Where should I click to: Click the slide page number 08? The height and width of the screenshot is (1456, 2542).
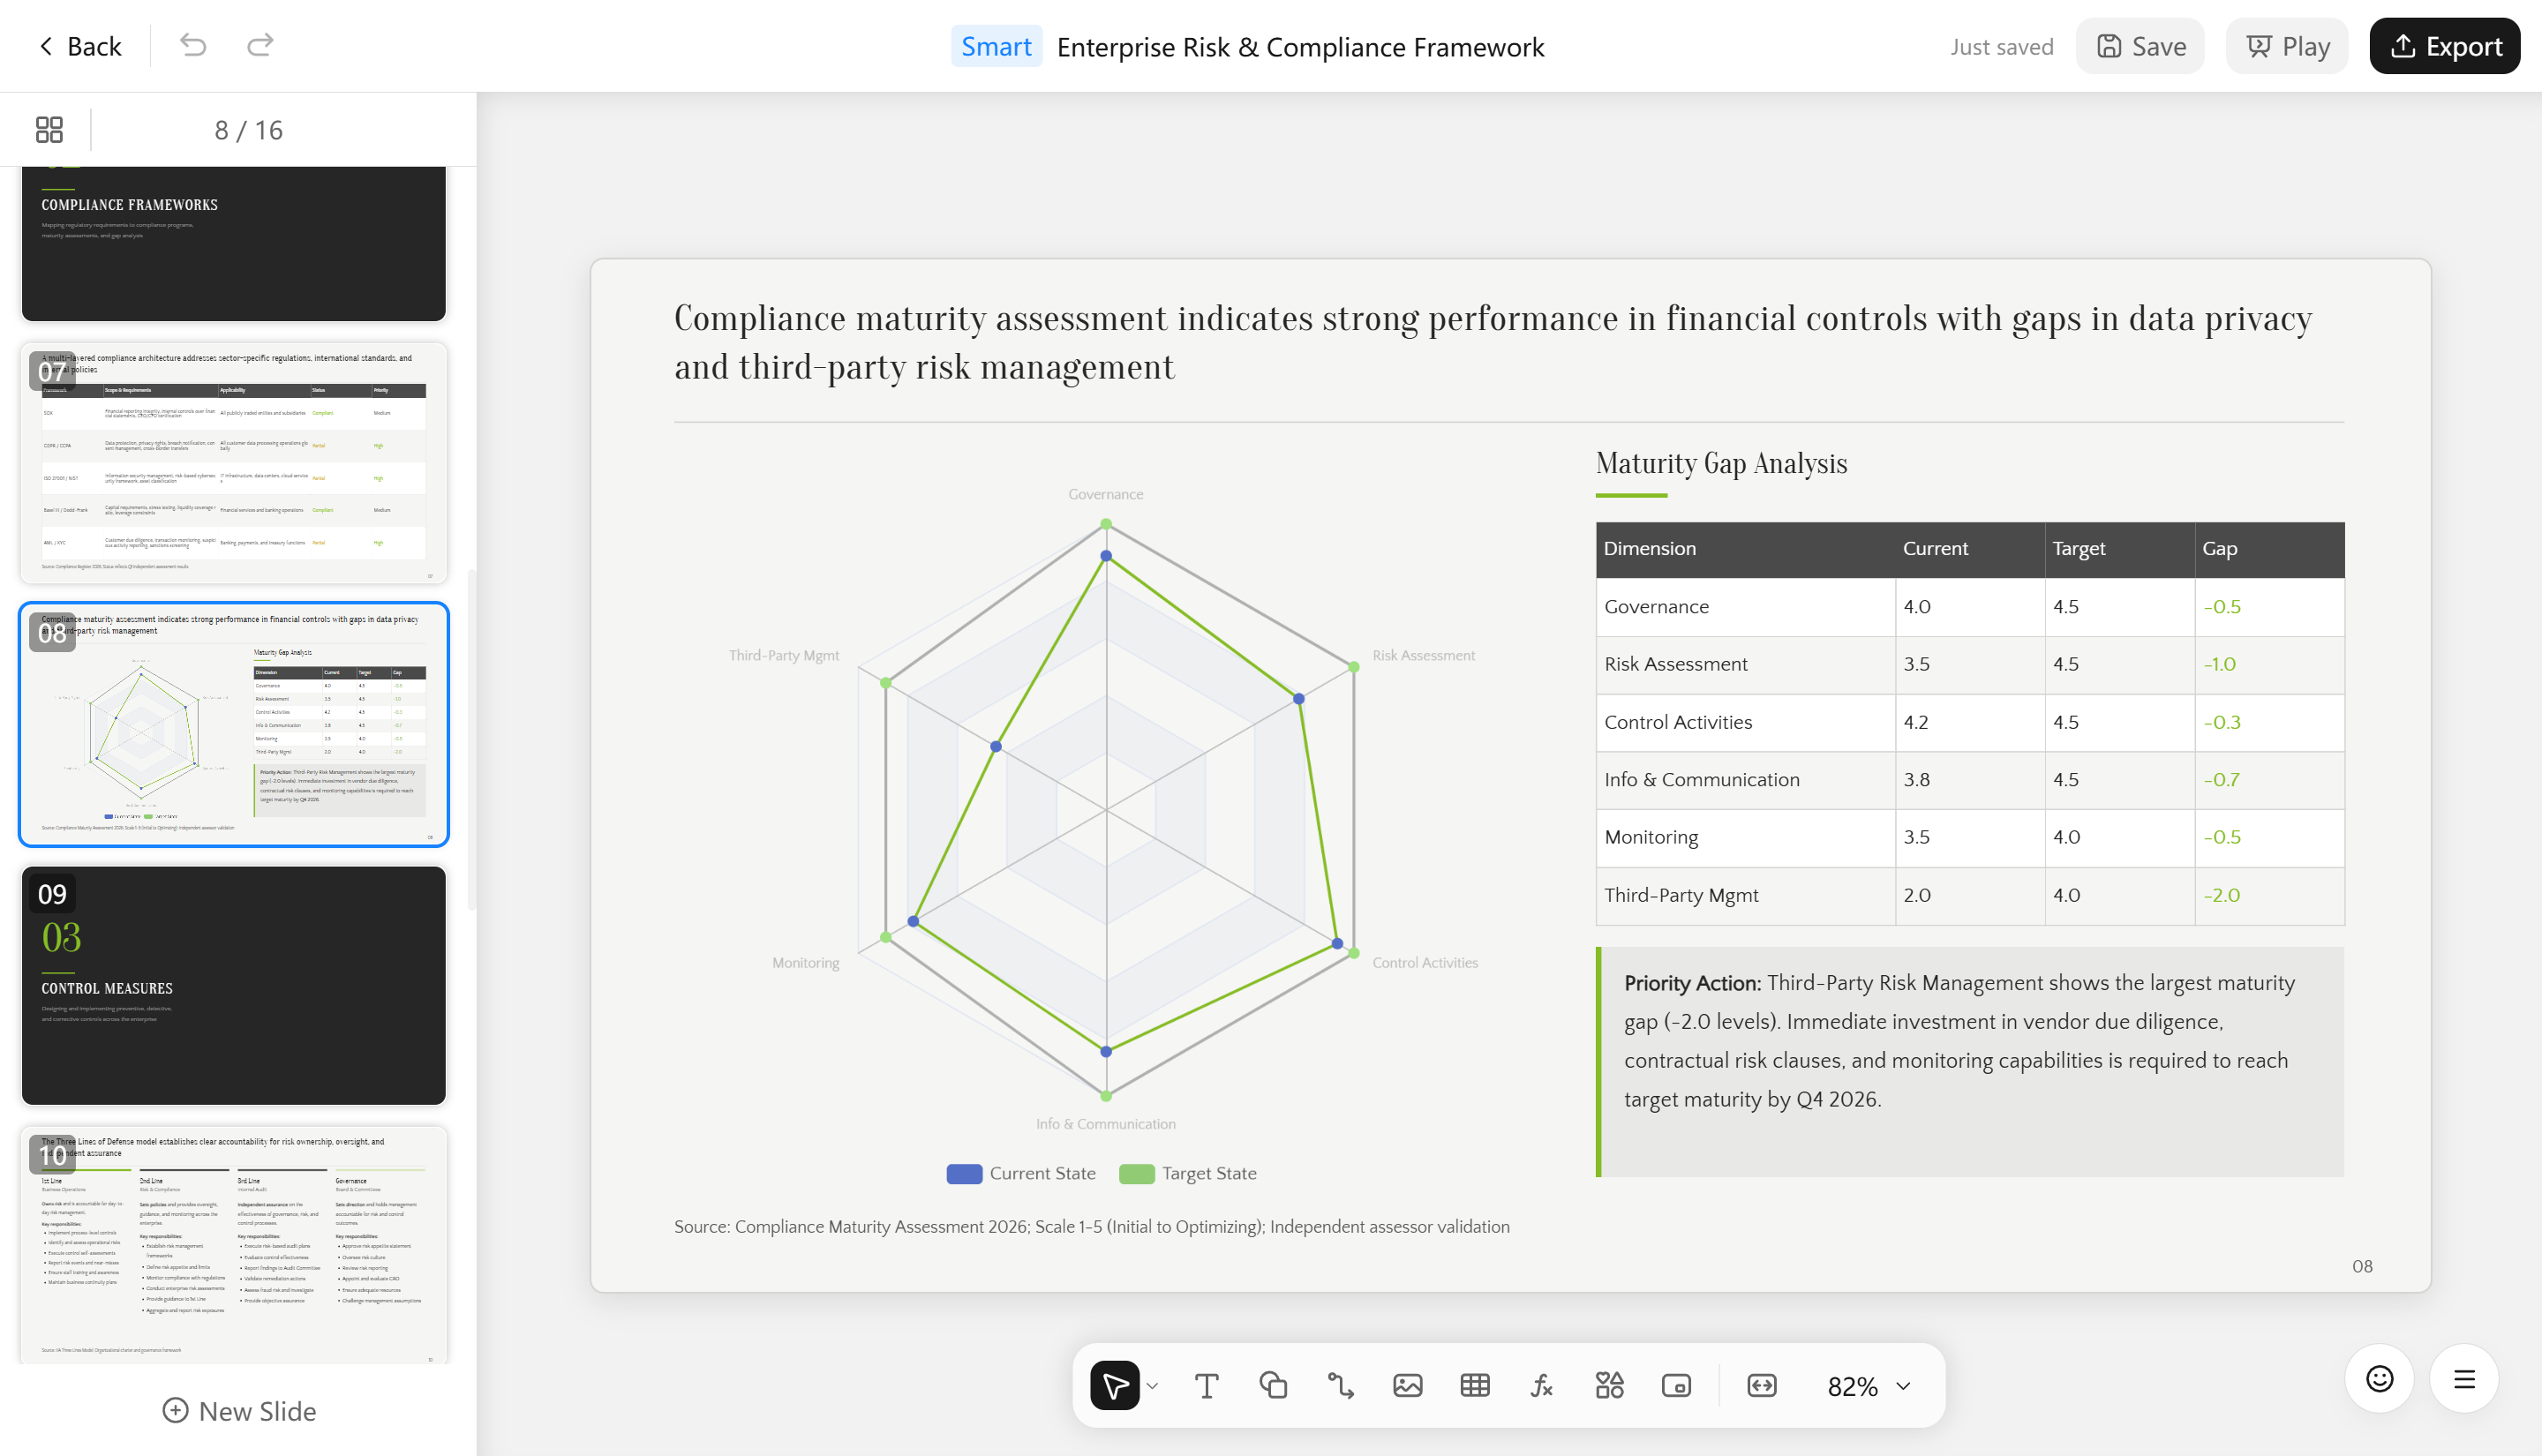[x=2362, y=1266]
